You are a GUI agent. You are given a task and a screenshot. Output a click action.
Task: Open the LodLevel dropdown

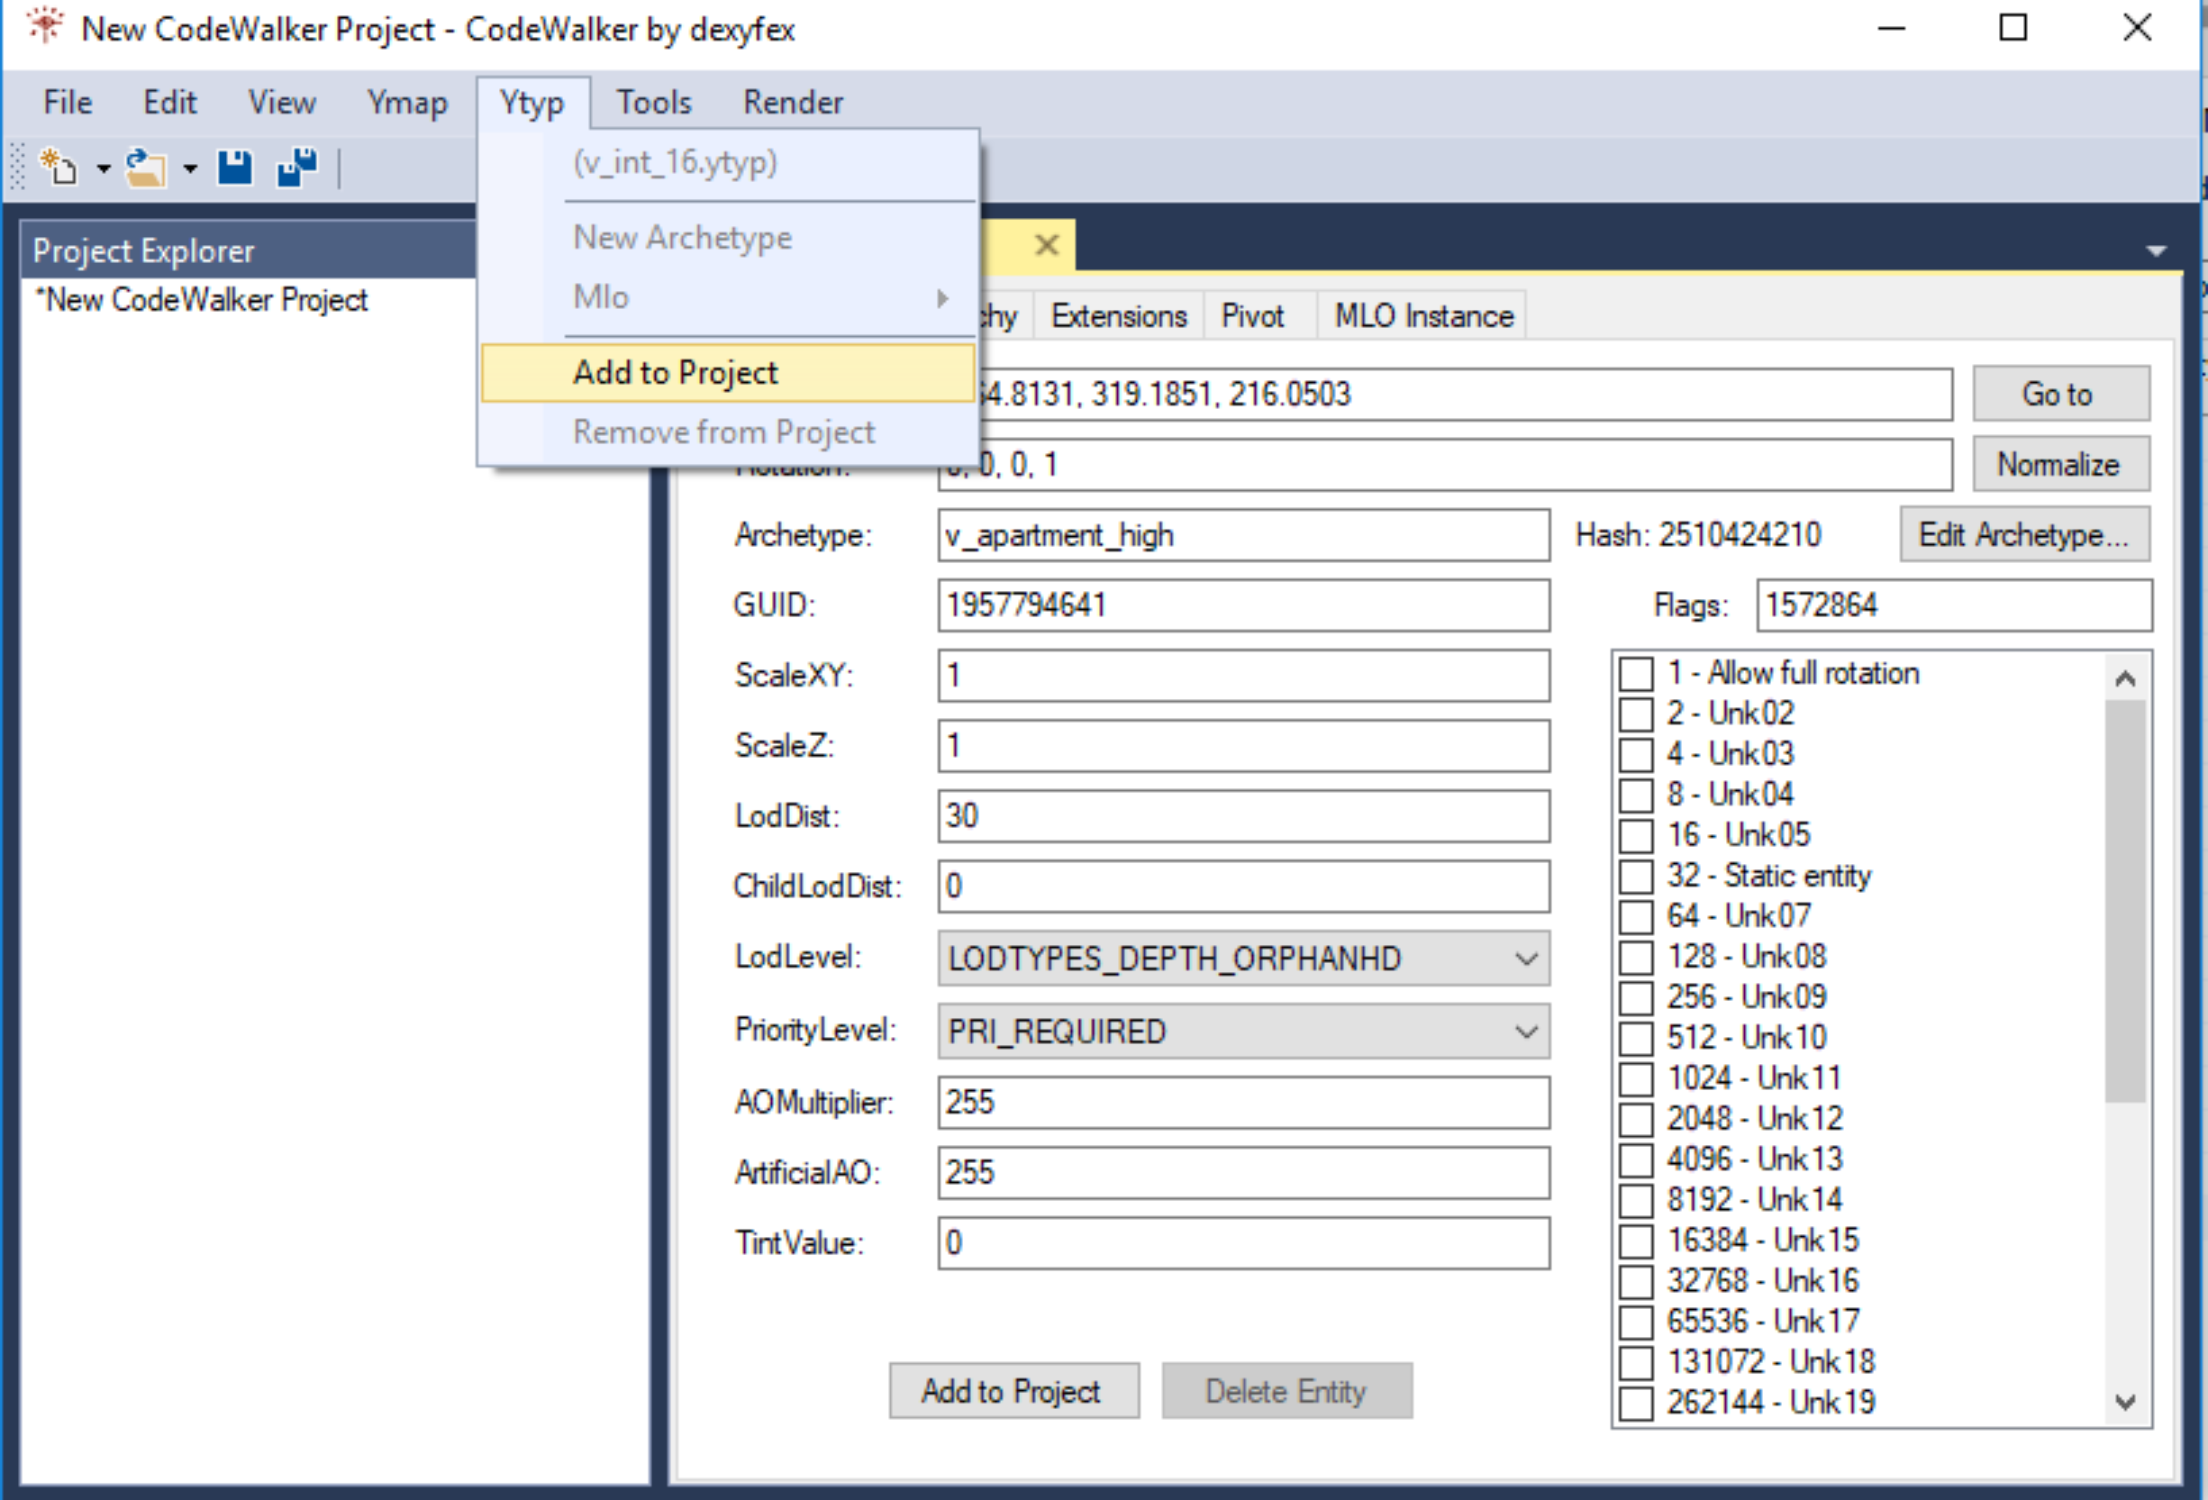click(x=1525, y=959)
